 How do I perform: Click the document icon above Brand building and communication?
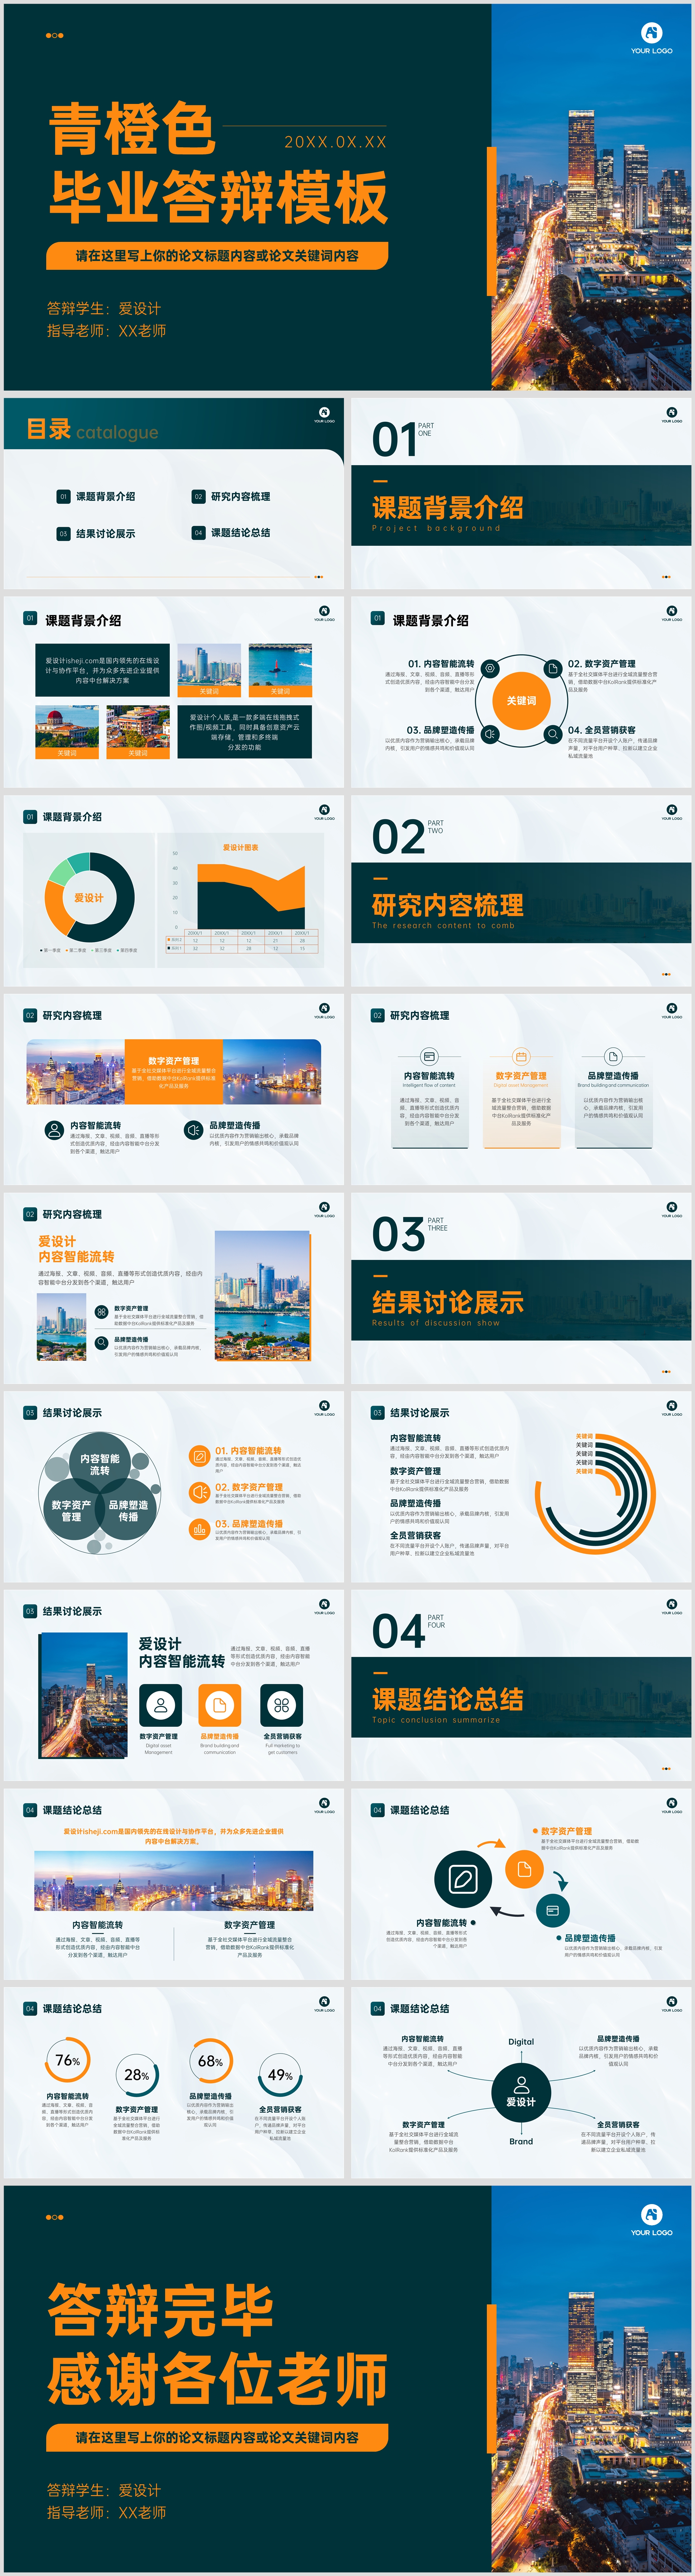click(x=613, y=1057)
